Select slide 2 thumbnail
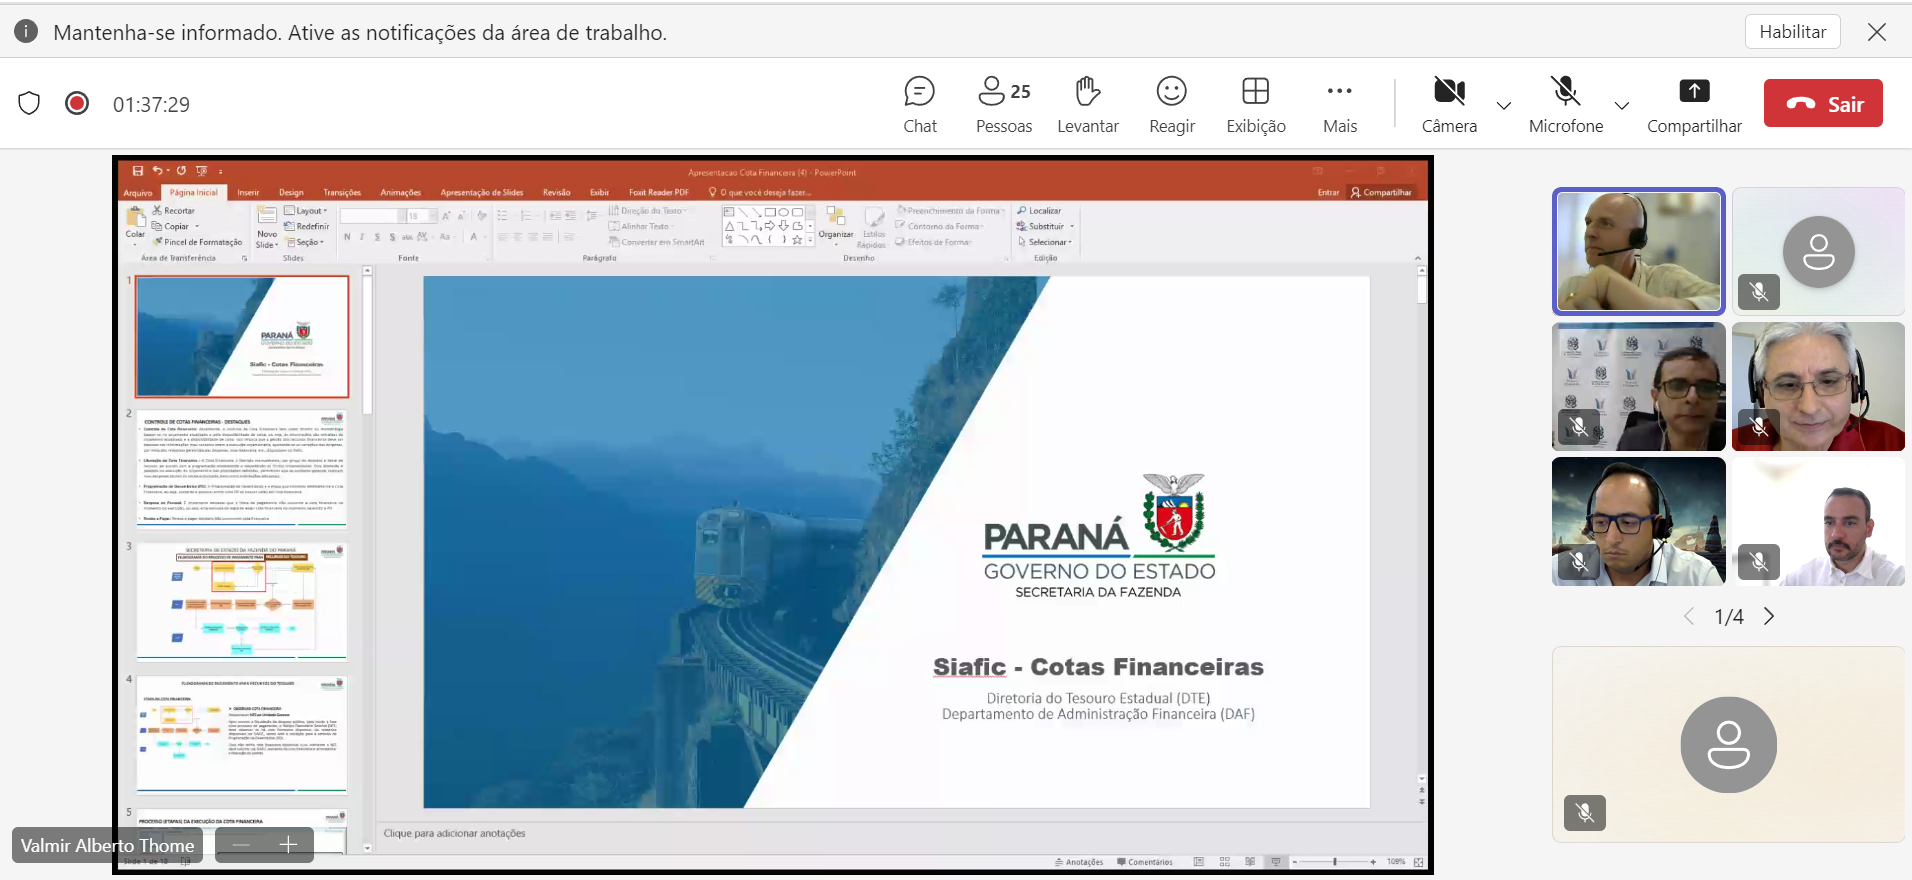The image size is (1912, 880). click(x=242, y=468)
